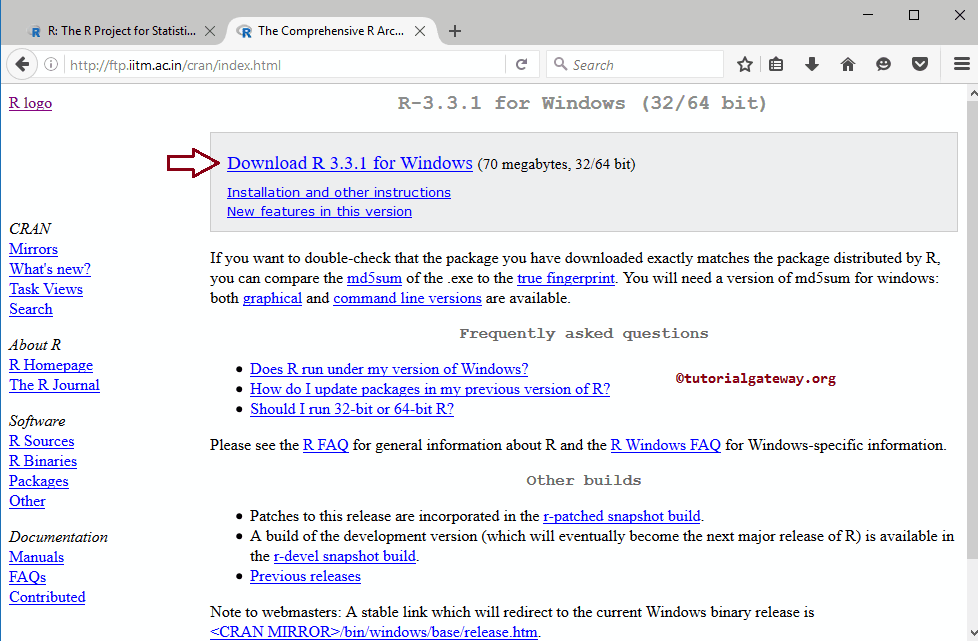Download R 3.3.1 for Windows link
Screen dimensions: 978x641
(350, 163)
